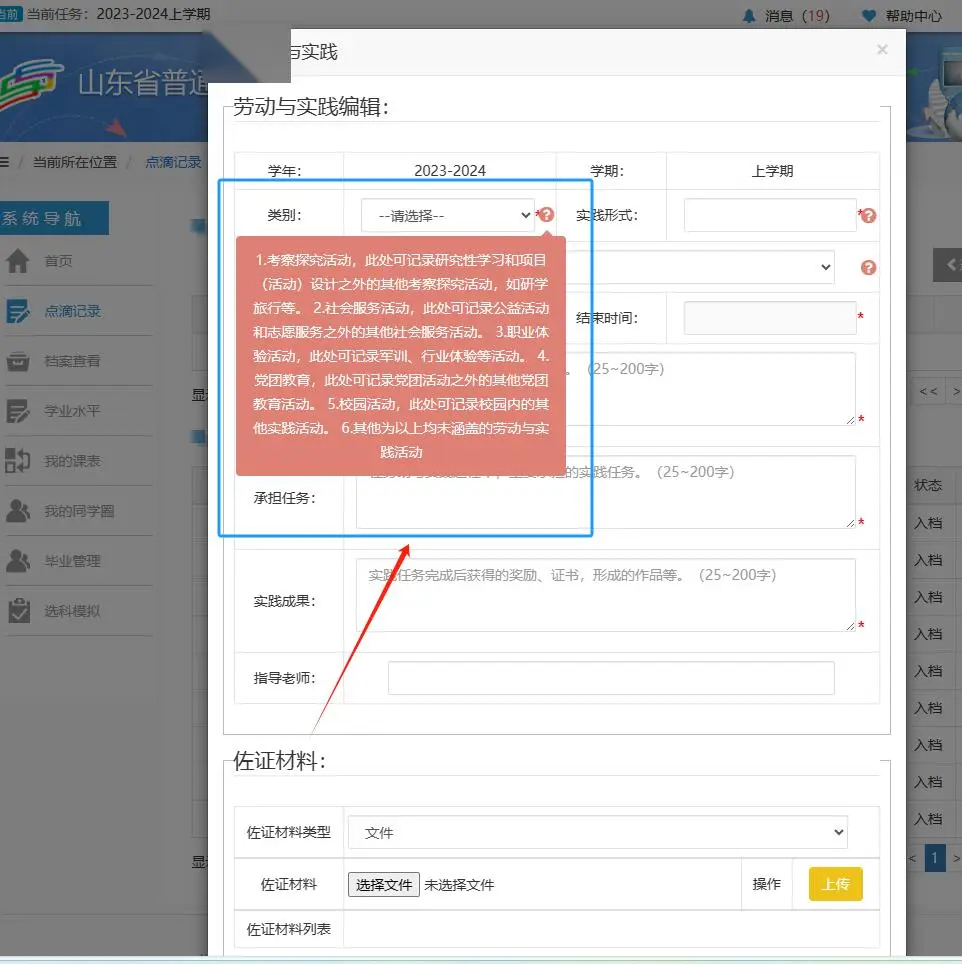The image size is (962, 964).
Task: Click the 上学期 学期 value
Action: pos(773,171)
